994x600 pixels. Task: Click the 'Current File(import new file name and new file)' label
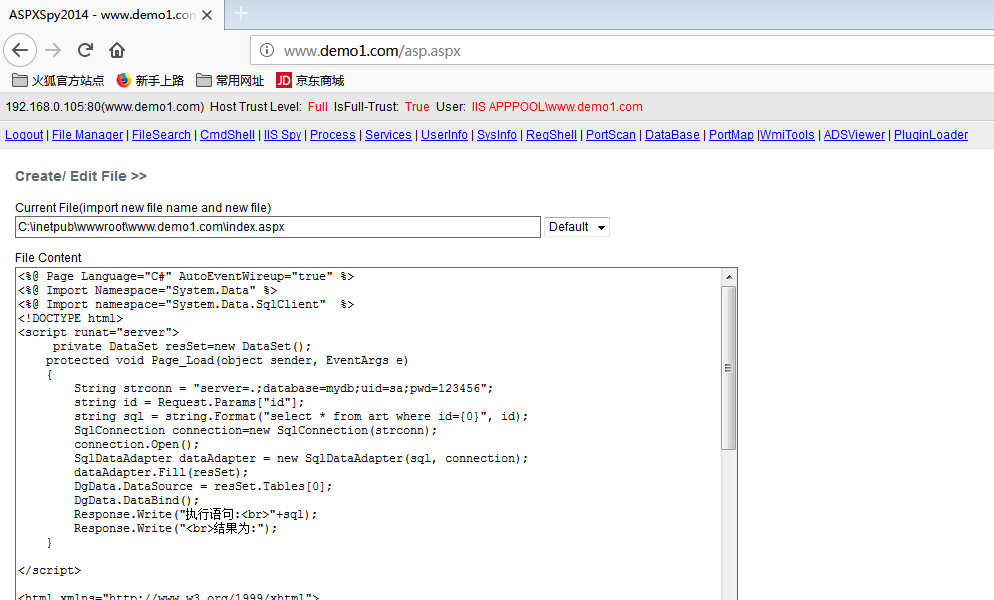143,207
